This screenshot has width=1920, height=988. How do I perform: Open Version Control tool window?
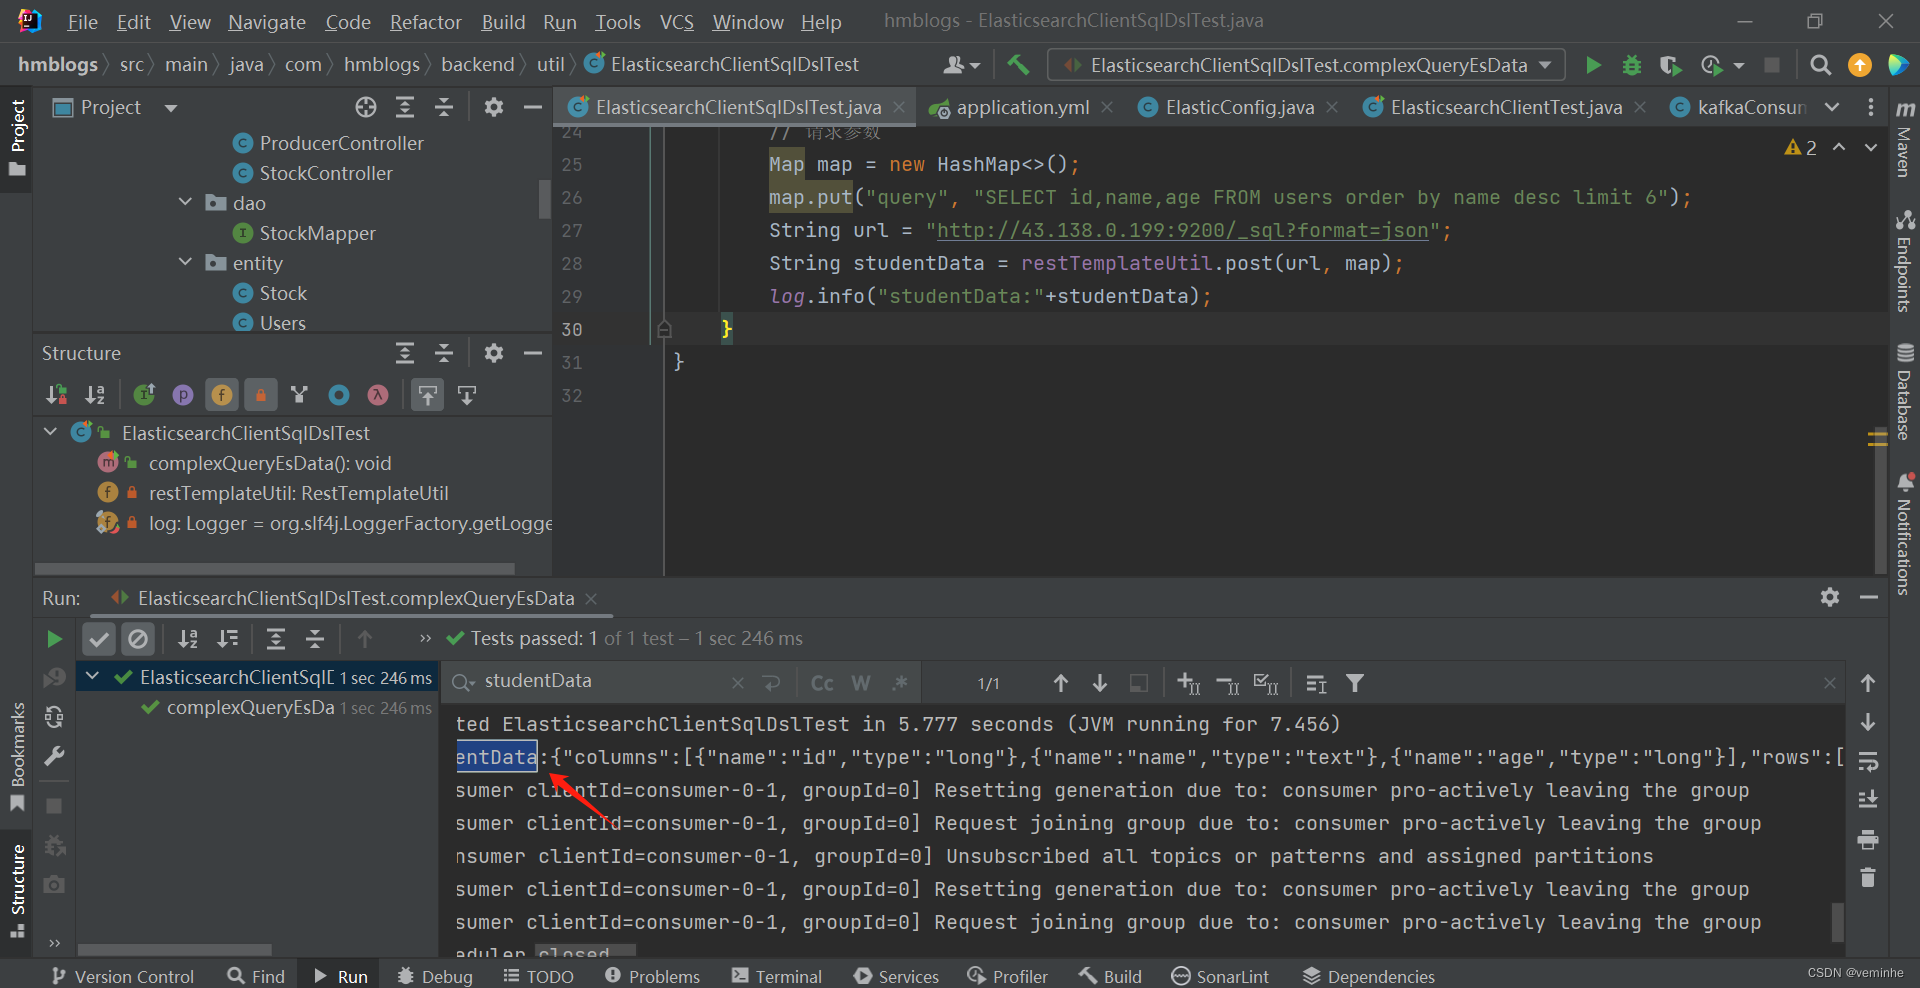[122, 976]
